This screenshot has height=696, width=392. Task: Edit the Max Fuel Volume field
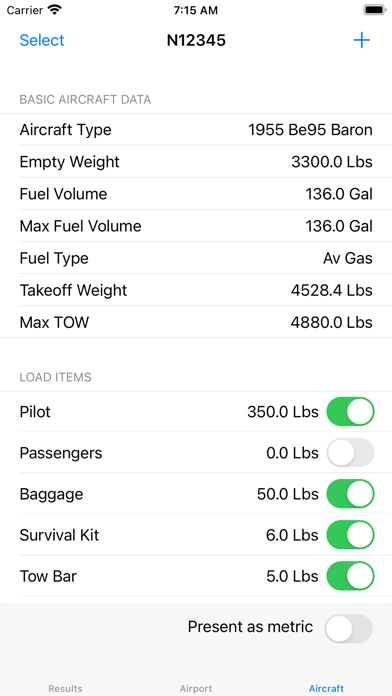(196, 226)
